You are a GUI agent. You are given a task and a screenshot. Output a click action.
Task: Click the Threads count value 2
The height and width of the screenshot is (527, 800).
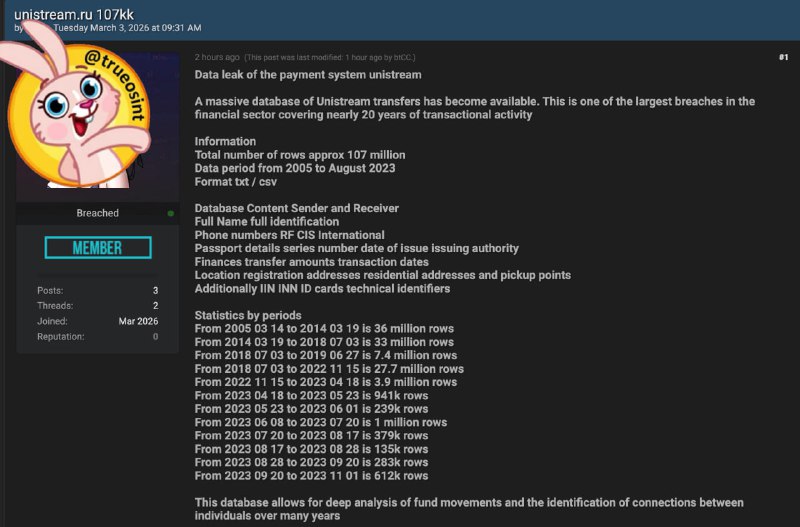(x=155, y=306)
